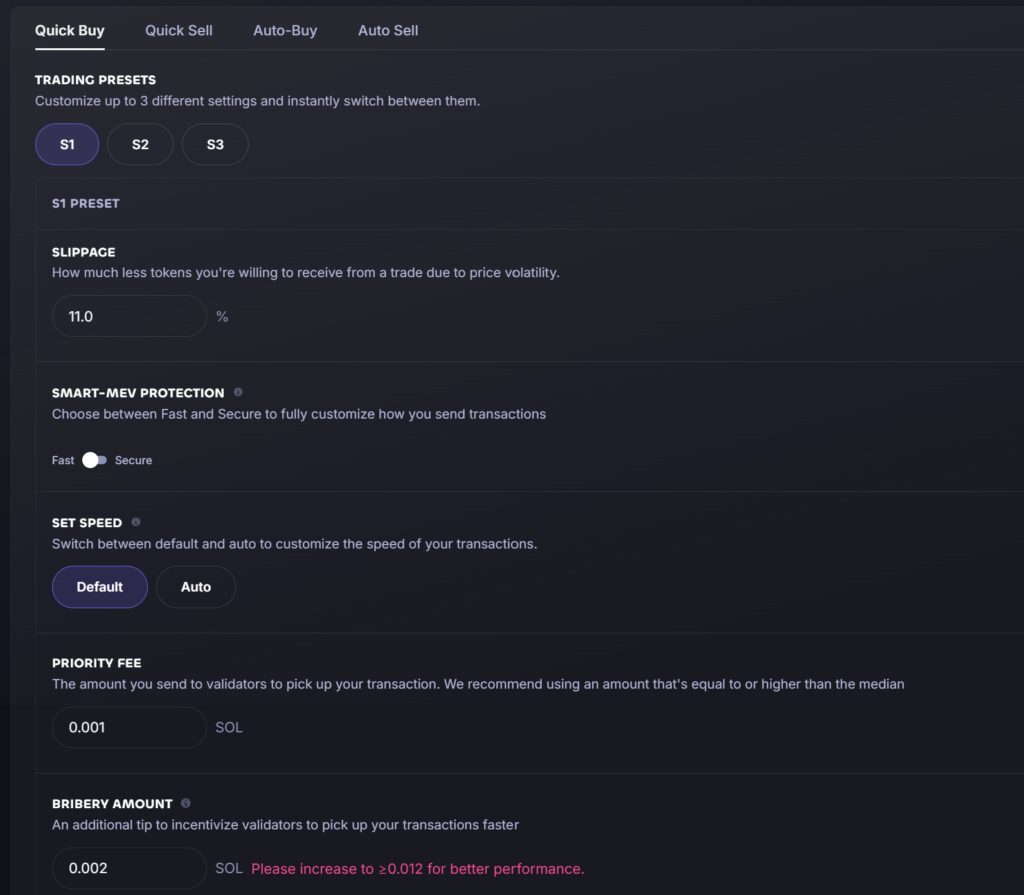The width and height of the screenshot is (1024, 895).
Task: Click the Set Speed info icon
Action: tap(136, 522)
